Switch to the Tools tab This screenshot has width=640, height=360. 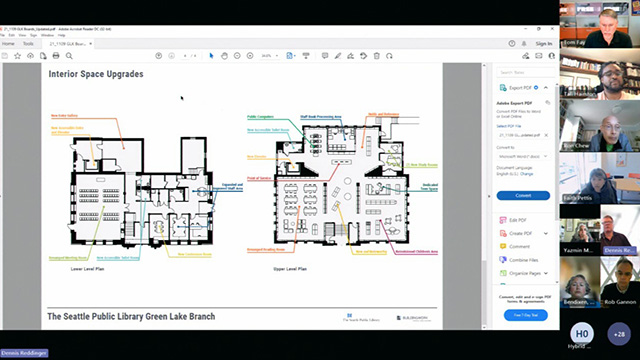click(28, 44)
